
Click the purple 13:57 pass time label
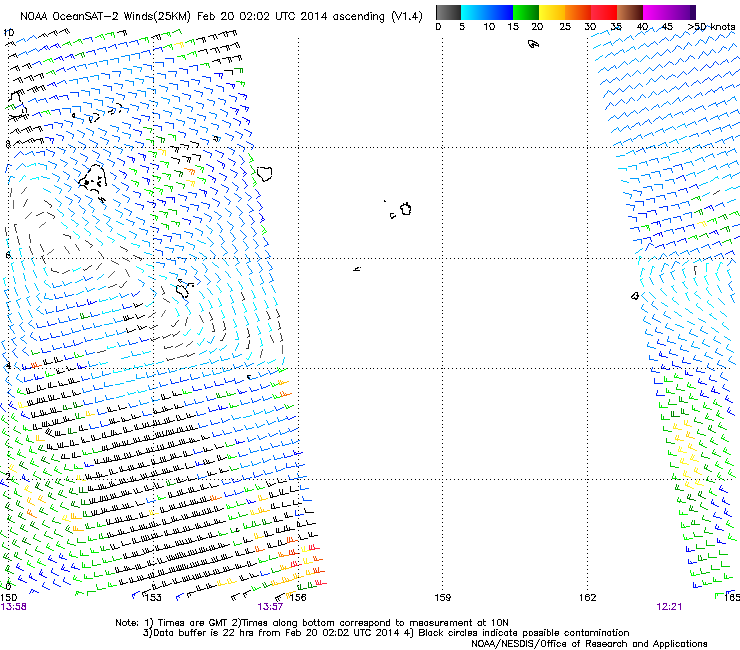point(270,607)
